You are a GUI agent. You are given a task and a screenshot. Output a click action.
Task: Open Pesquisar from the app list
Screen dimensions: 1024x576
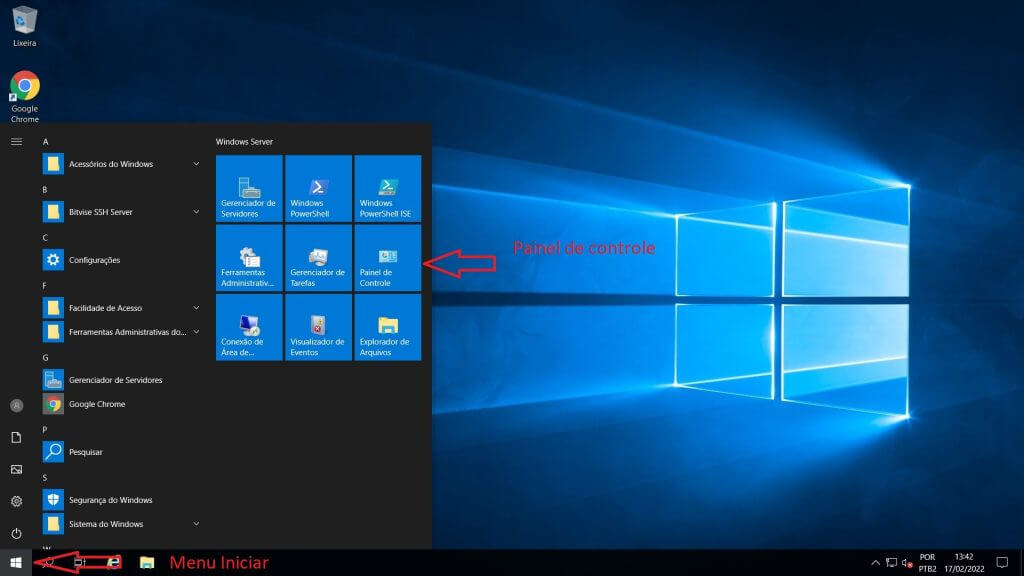(x=122, y=452)
